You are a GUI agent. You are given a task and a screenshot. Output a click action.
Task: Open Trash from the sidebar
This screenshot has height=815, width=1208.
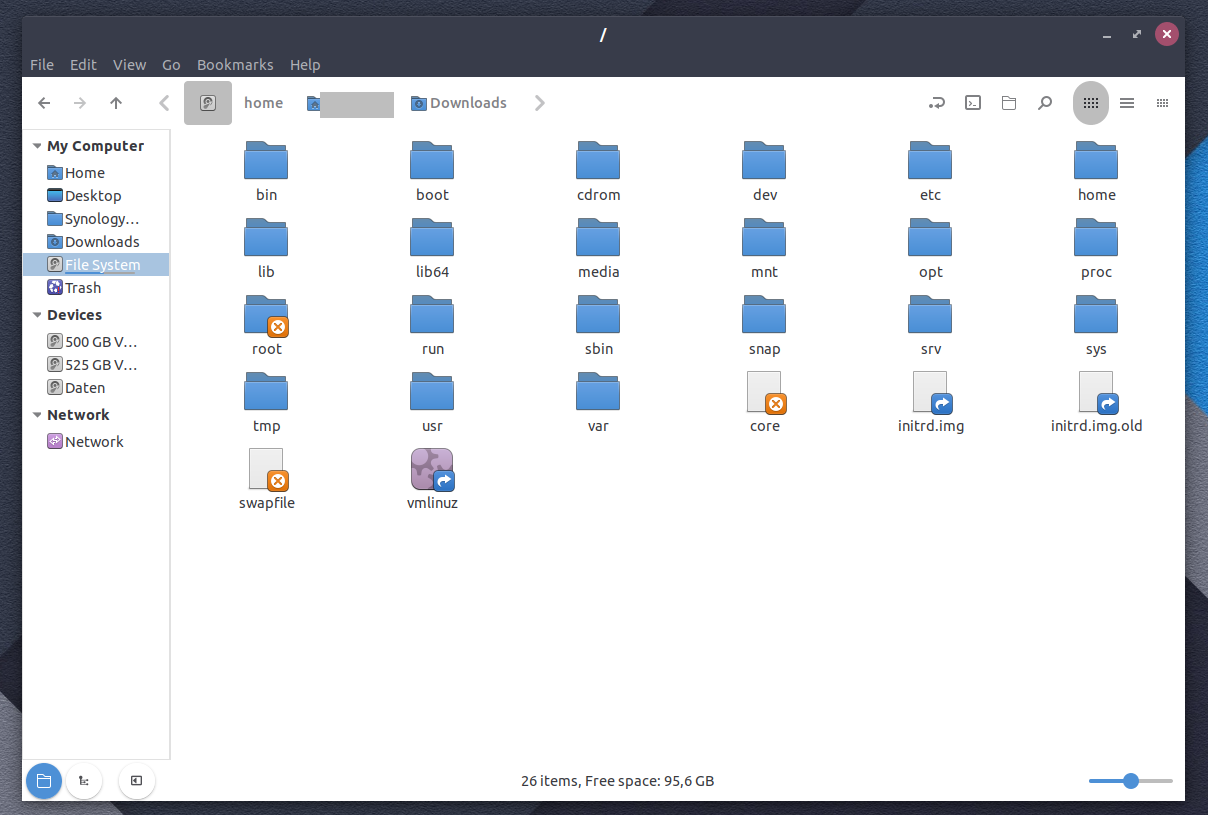coord(83,288)
